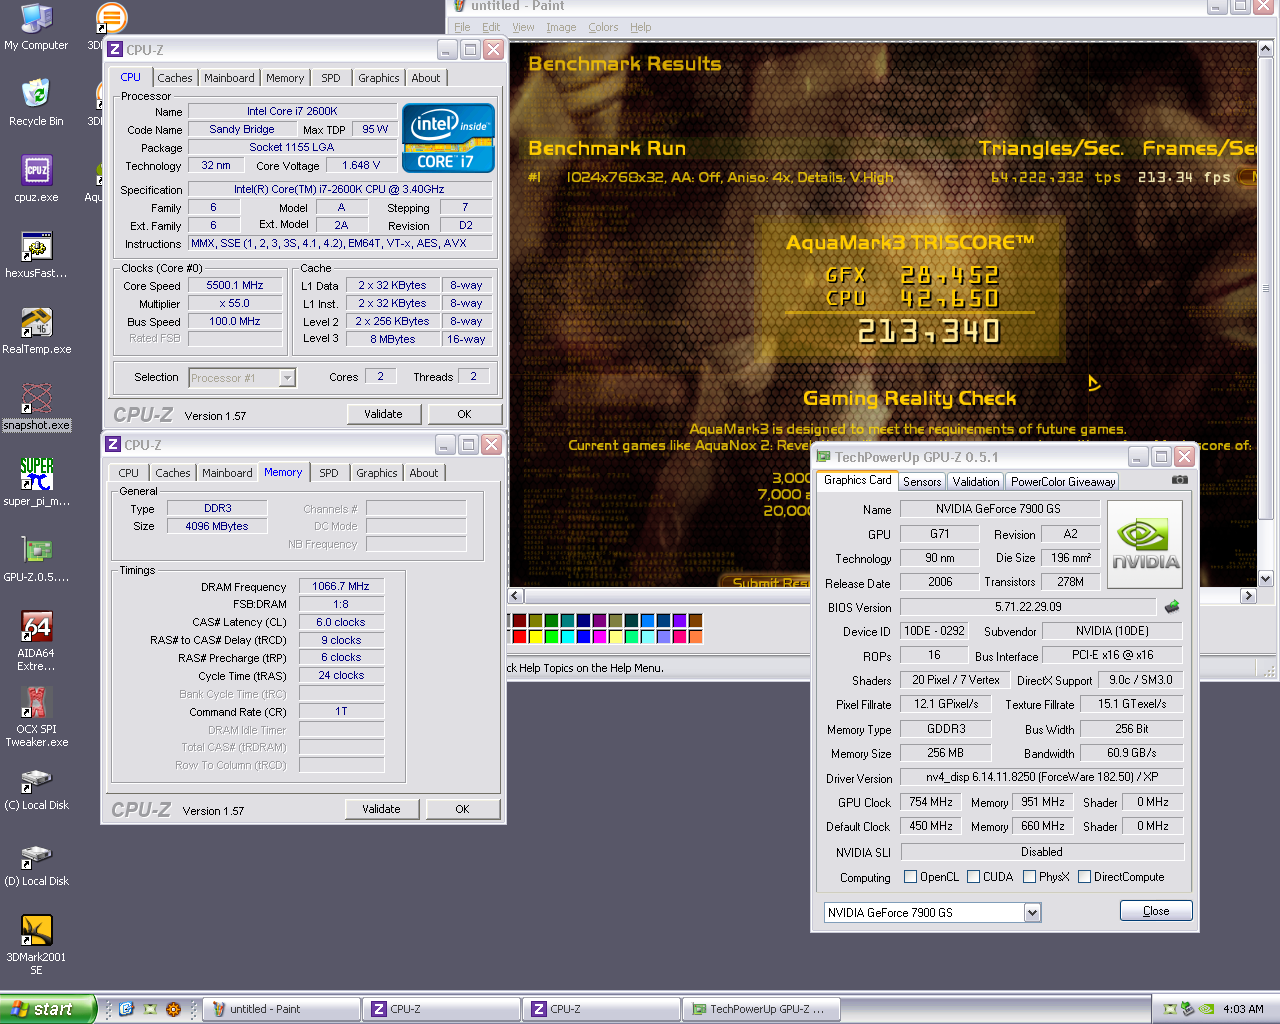Select the RealTemp.exe desktop shortcut
Image resolution: width=1280 pixels, height=1024 pixels.
pyautogui.click(x=36, y=331)
